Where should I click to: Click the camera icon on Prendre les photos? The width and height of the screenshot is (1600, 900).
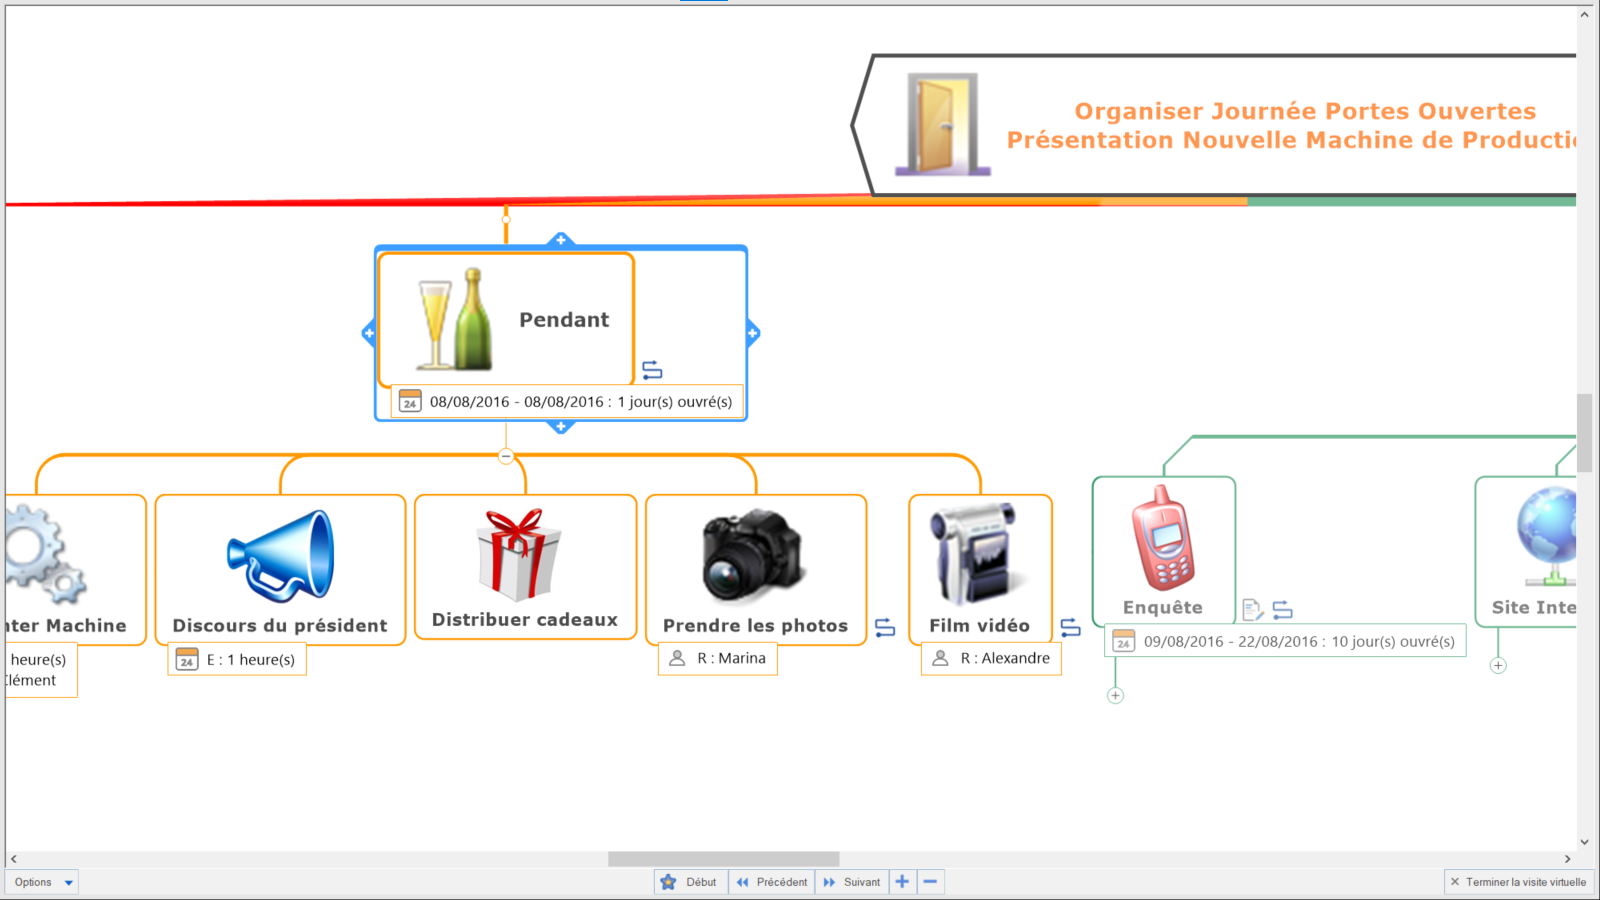(752, 556)
